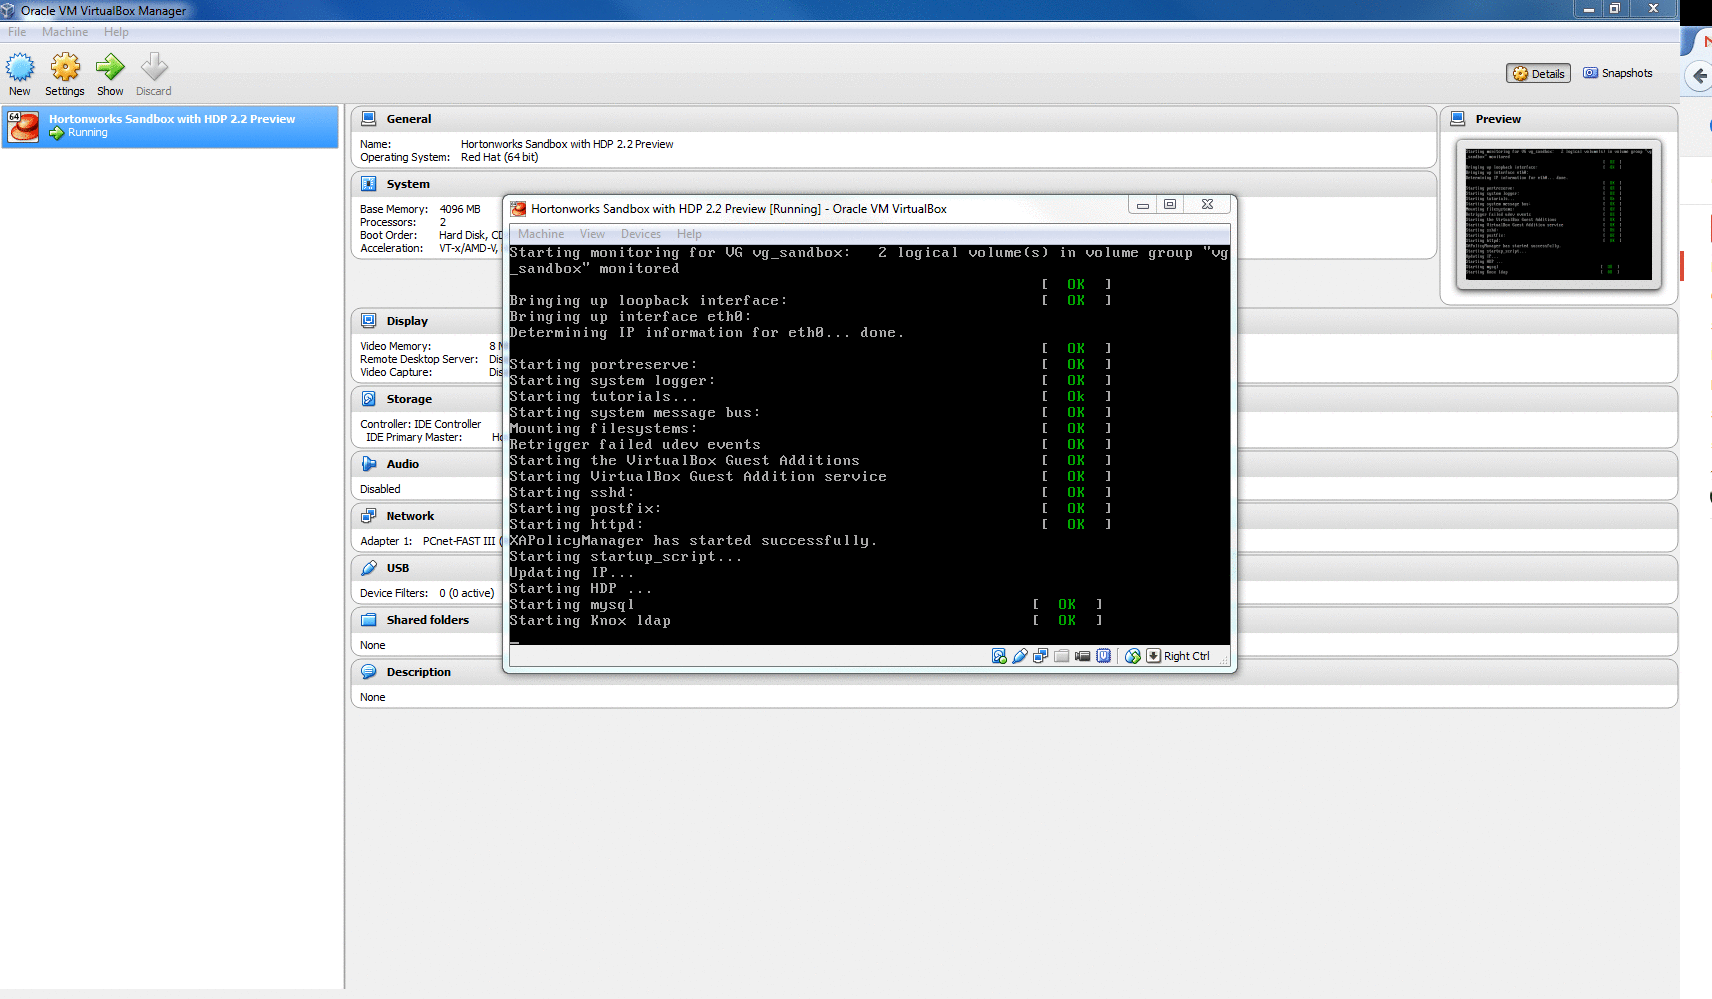Click the New machine toolbar icon
1712x999 pixels.
(20, 68)
